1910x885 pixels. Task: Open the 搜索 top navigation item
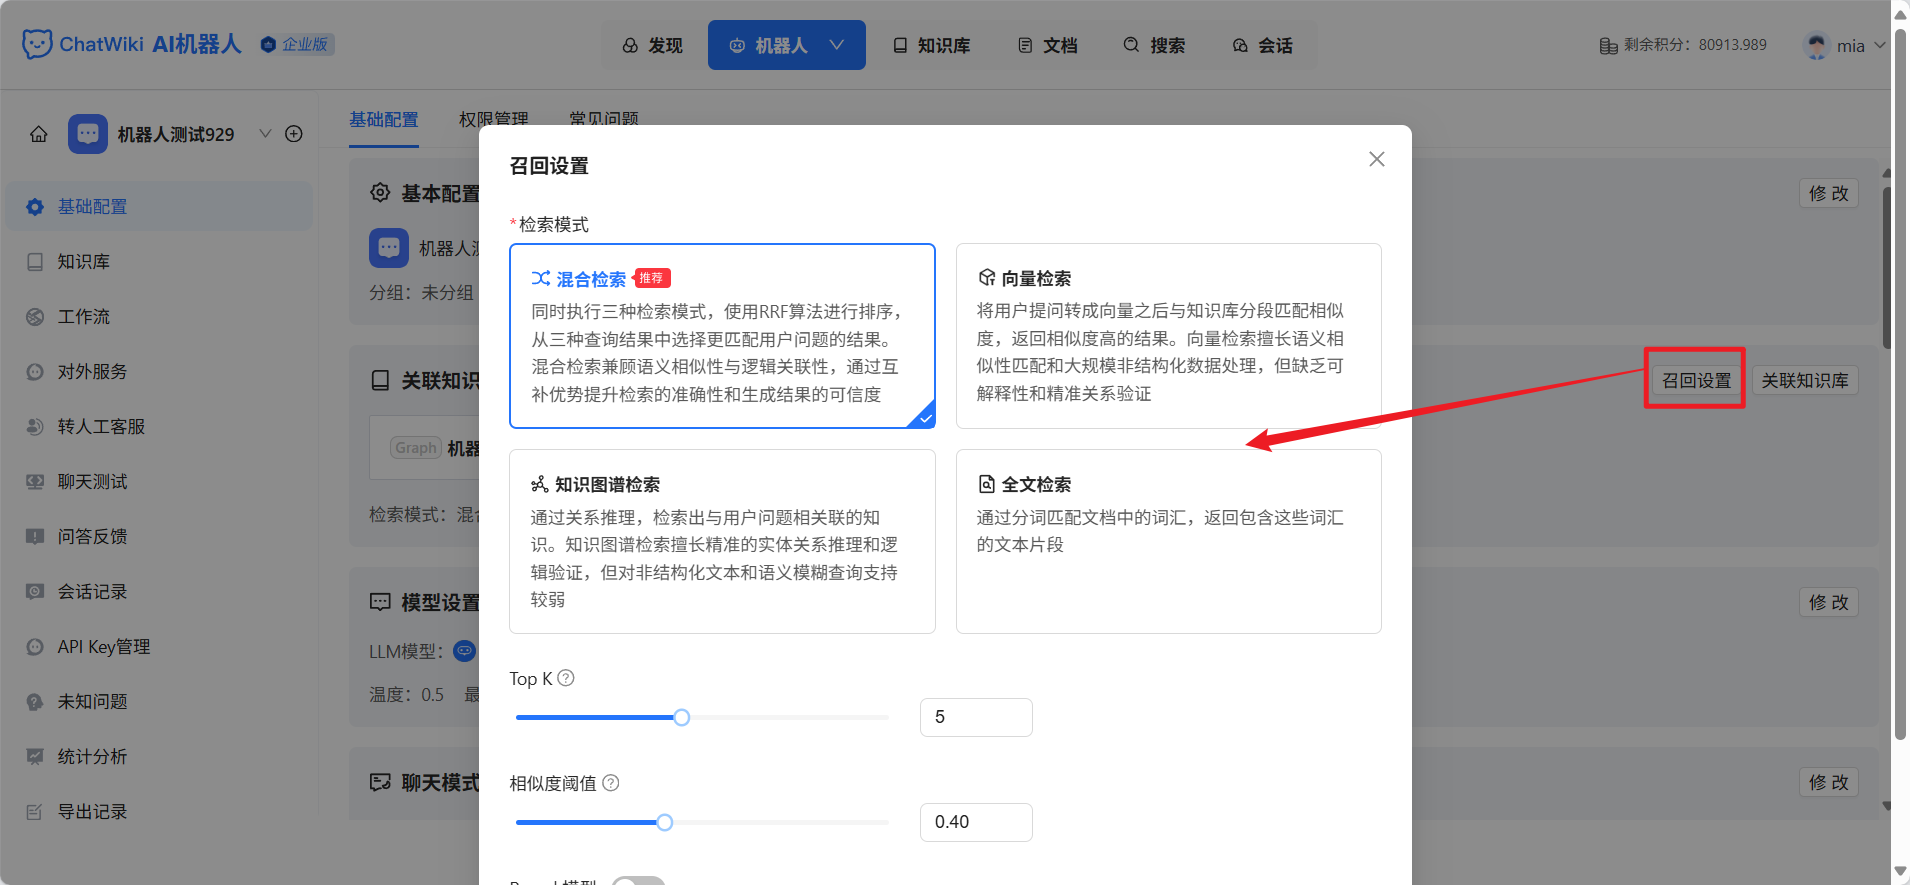pos(1154,45)
